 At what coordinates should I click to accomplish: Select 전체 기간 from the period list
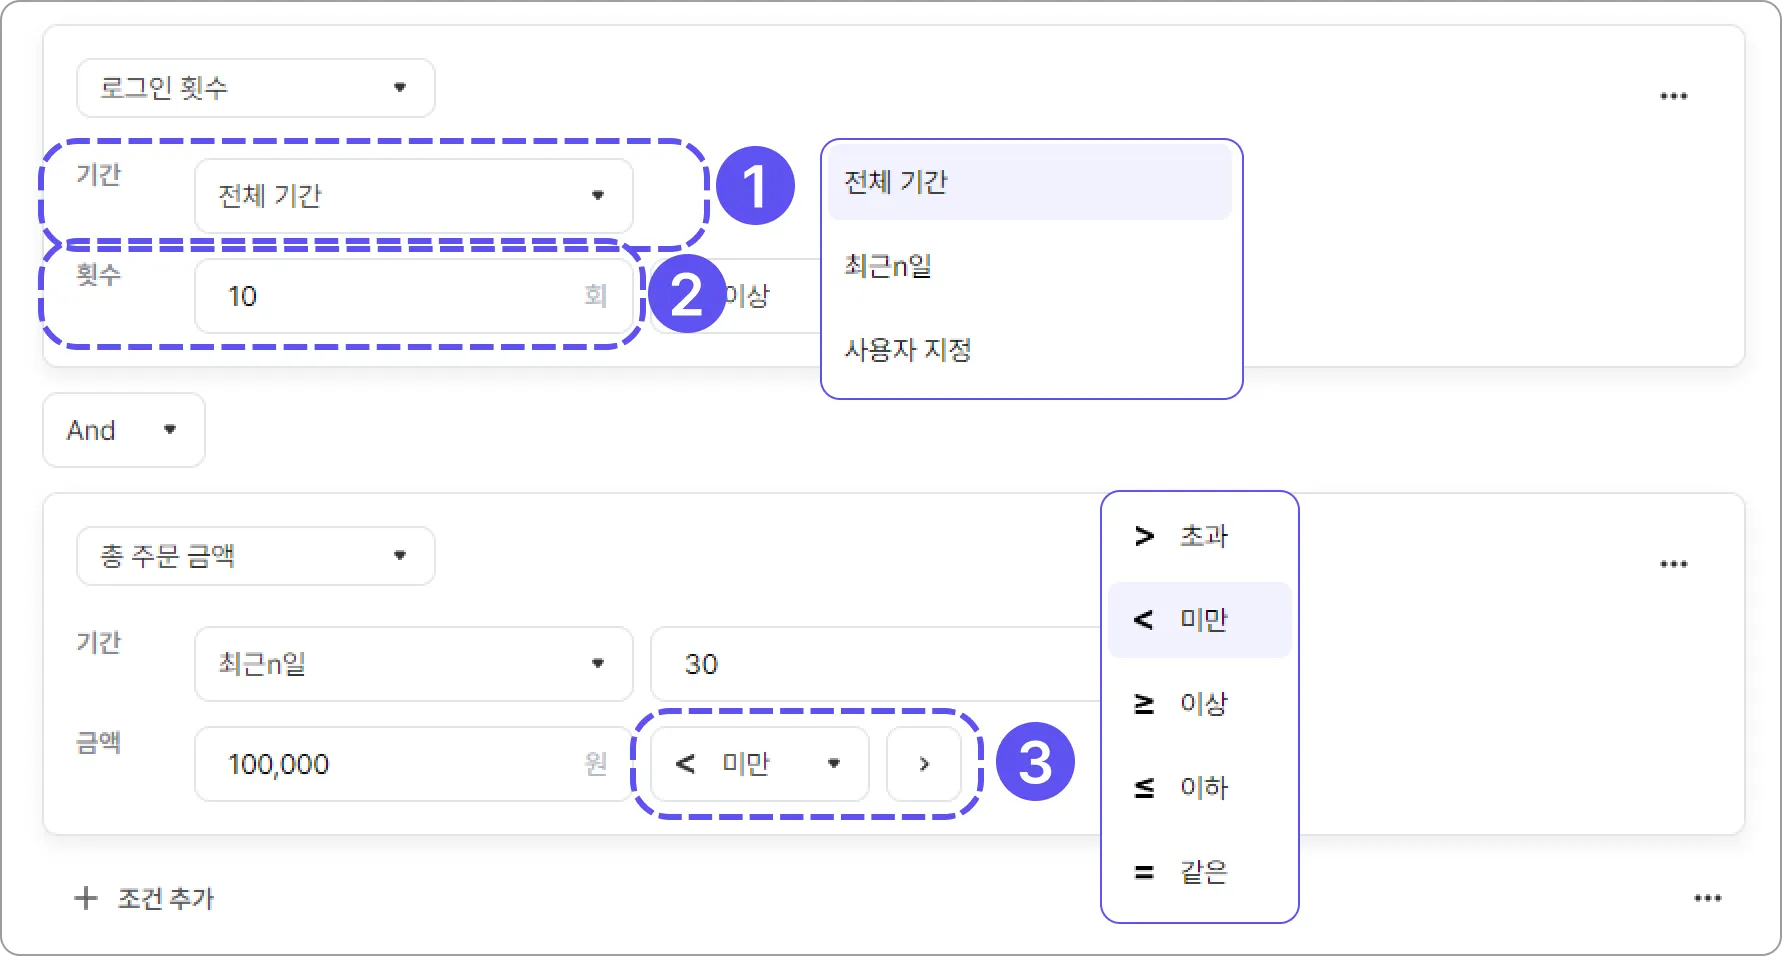tap(1029, 182)
